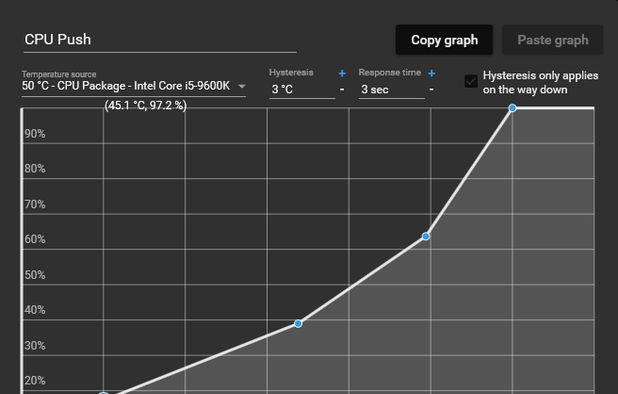
Task: Select the curve point near 39%
Action: click(298, 323)
